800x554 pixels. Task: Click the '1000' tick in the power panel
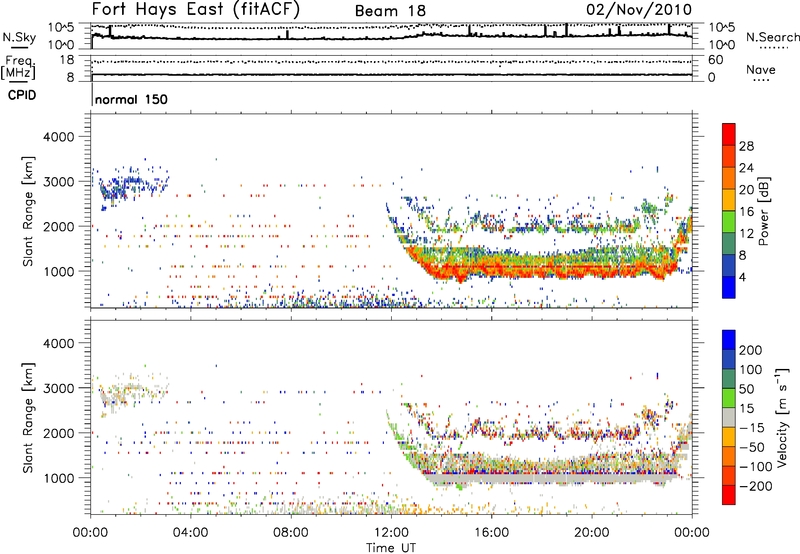tap(59, 271)
